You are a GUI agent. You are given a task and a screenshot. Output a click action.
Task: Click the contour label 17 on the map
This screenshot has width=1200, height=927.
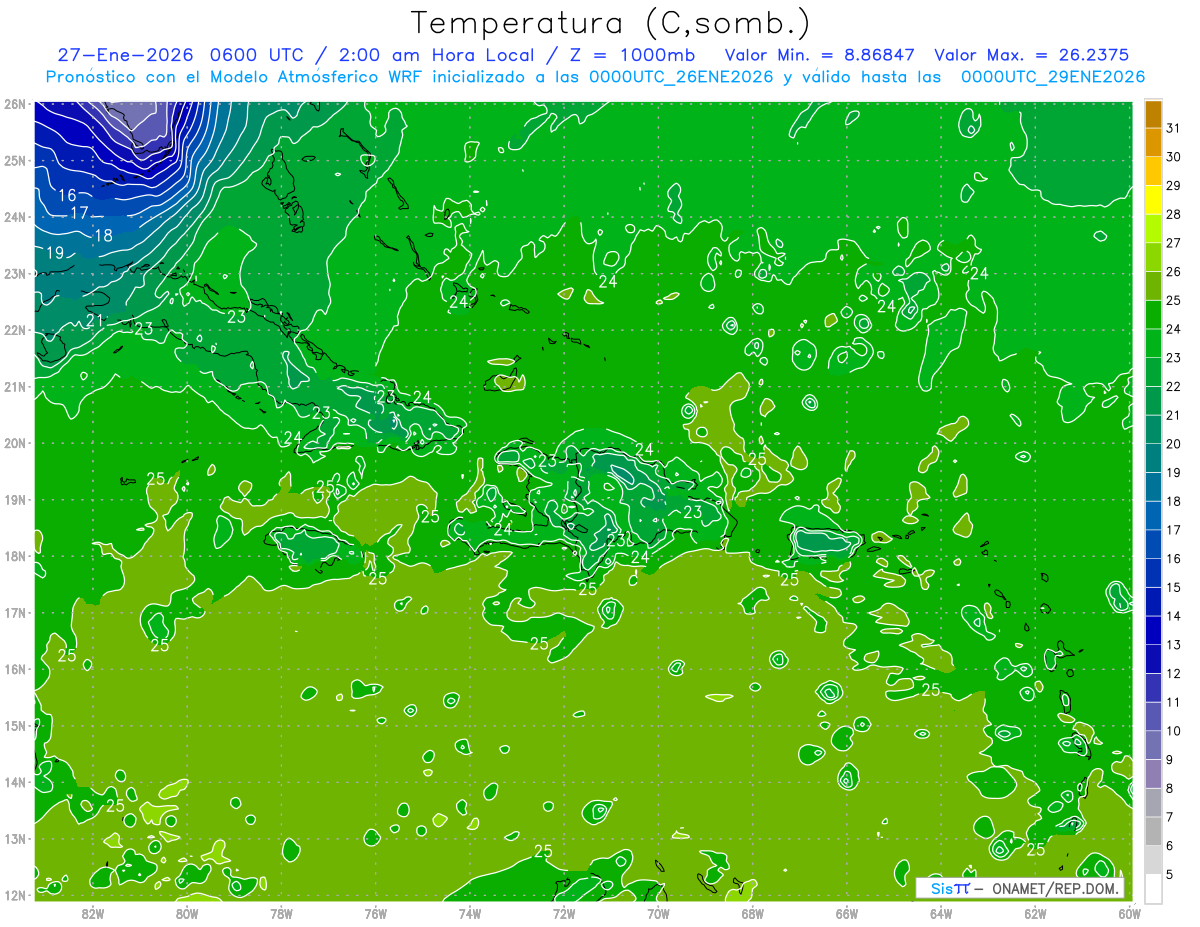(81, 213)
